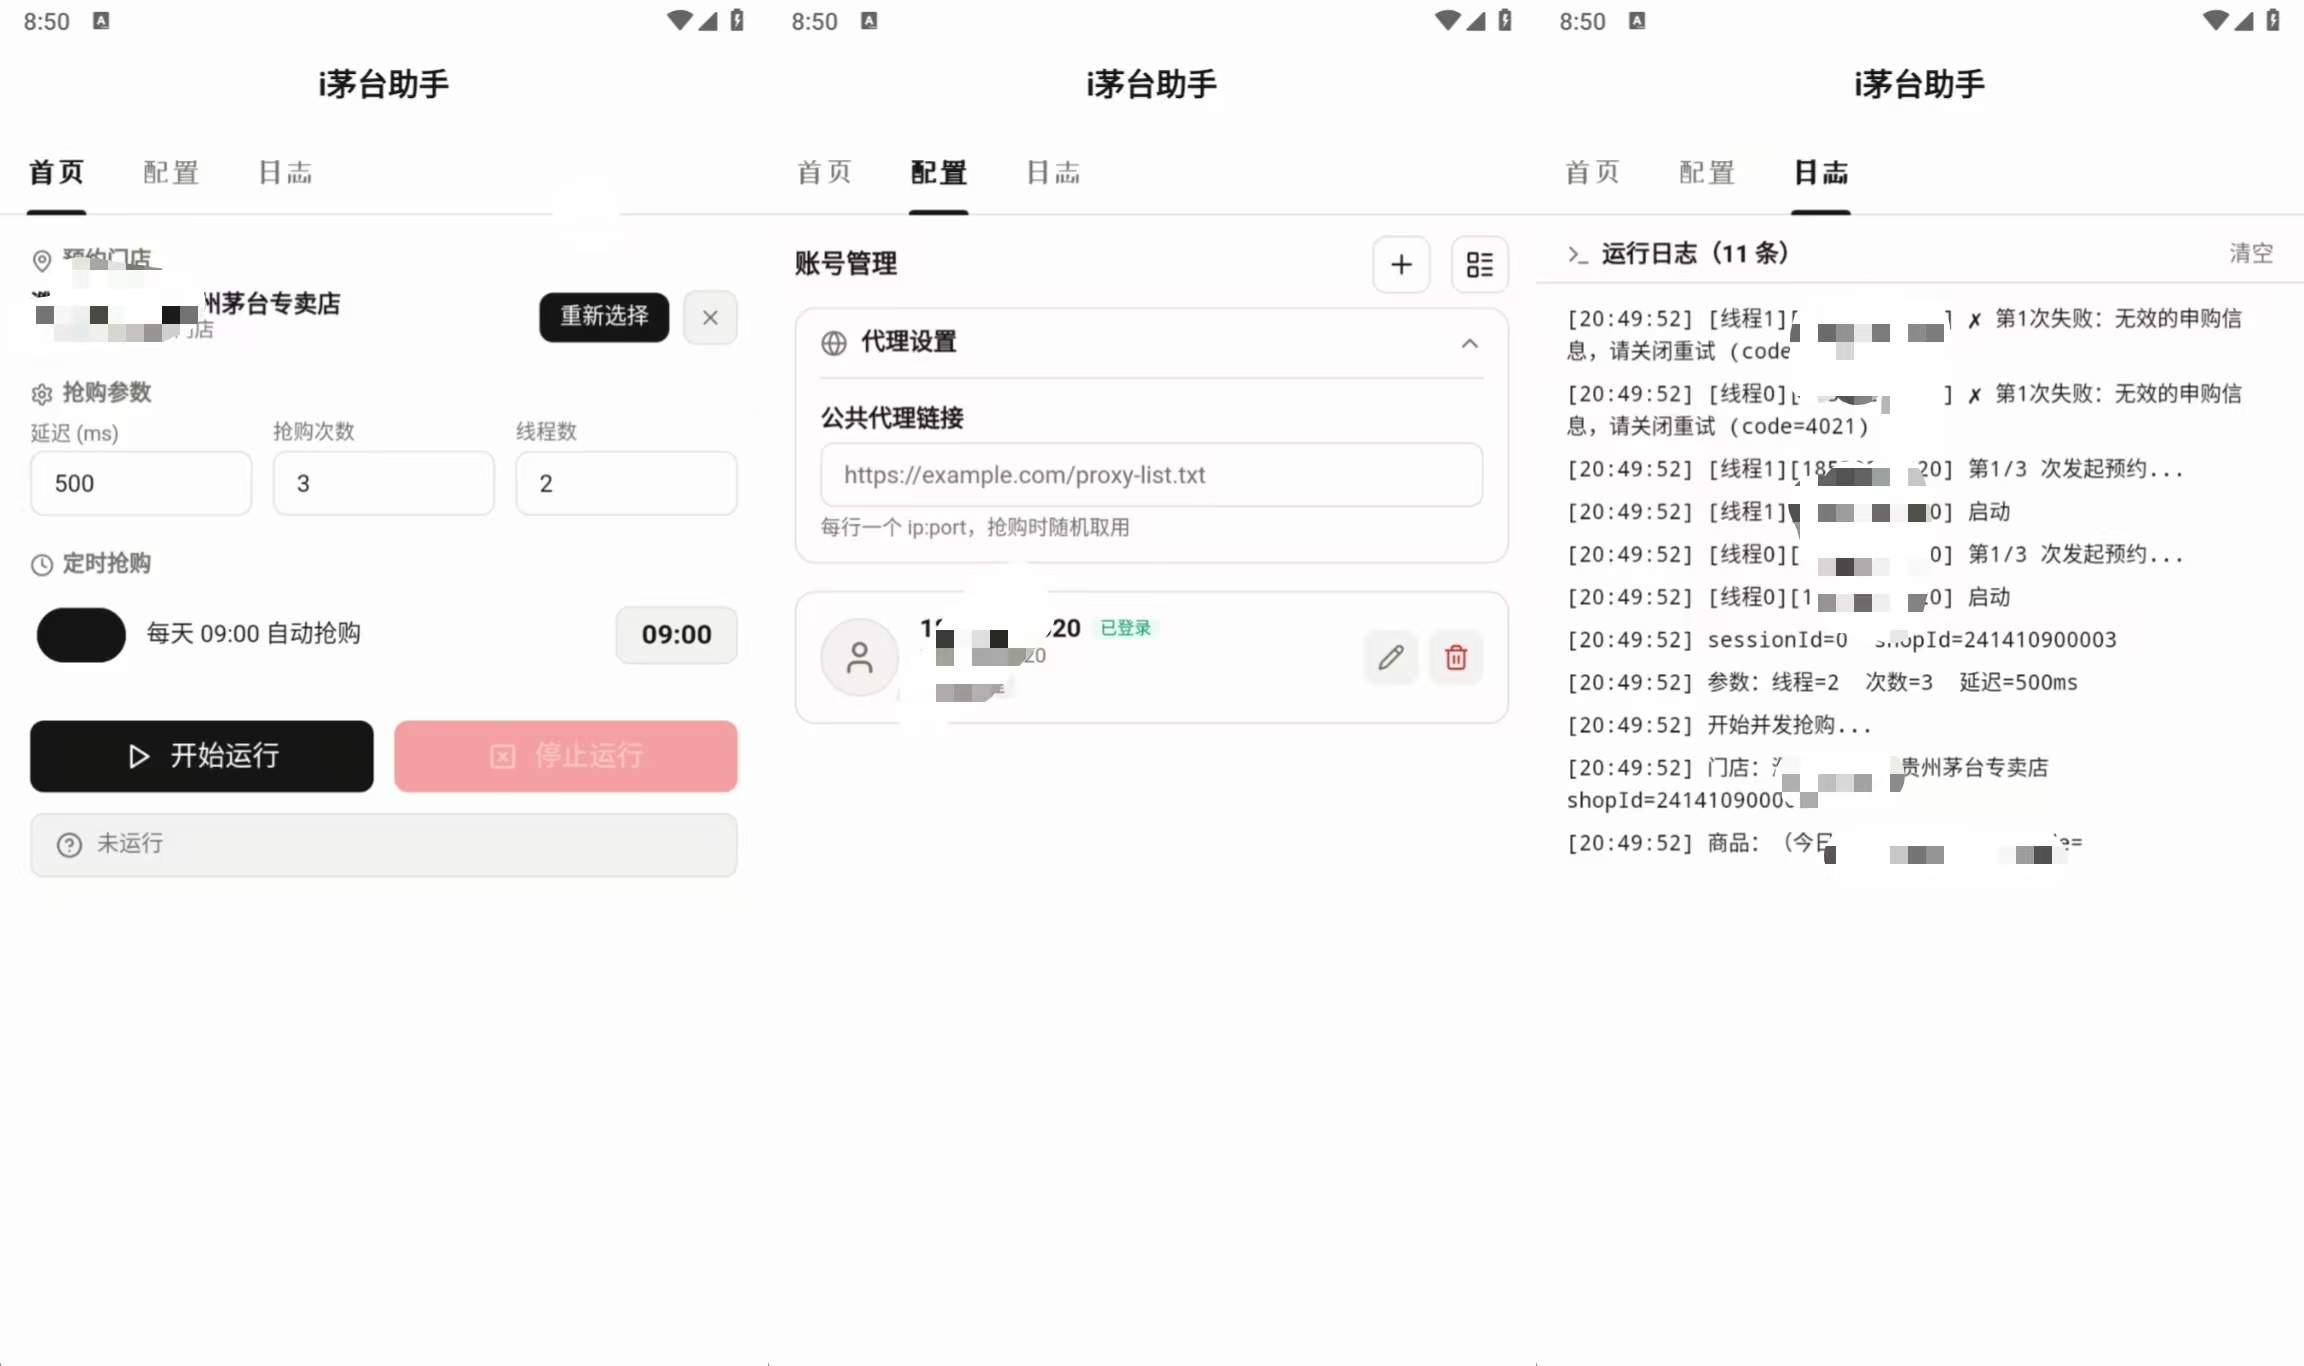Click the account avatar icon
Viewport: 2304px width, 1366px height.
(x=860, y=657)
